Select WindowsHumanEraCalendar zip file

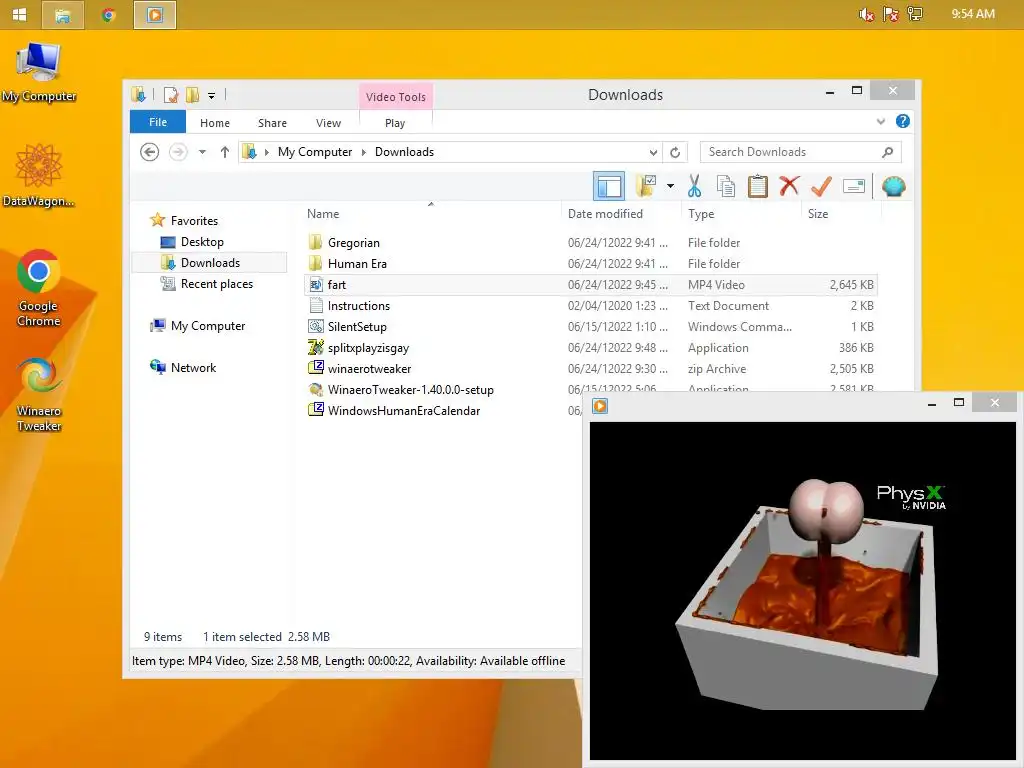[x=404, y=411]
